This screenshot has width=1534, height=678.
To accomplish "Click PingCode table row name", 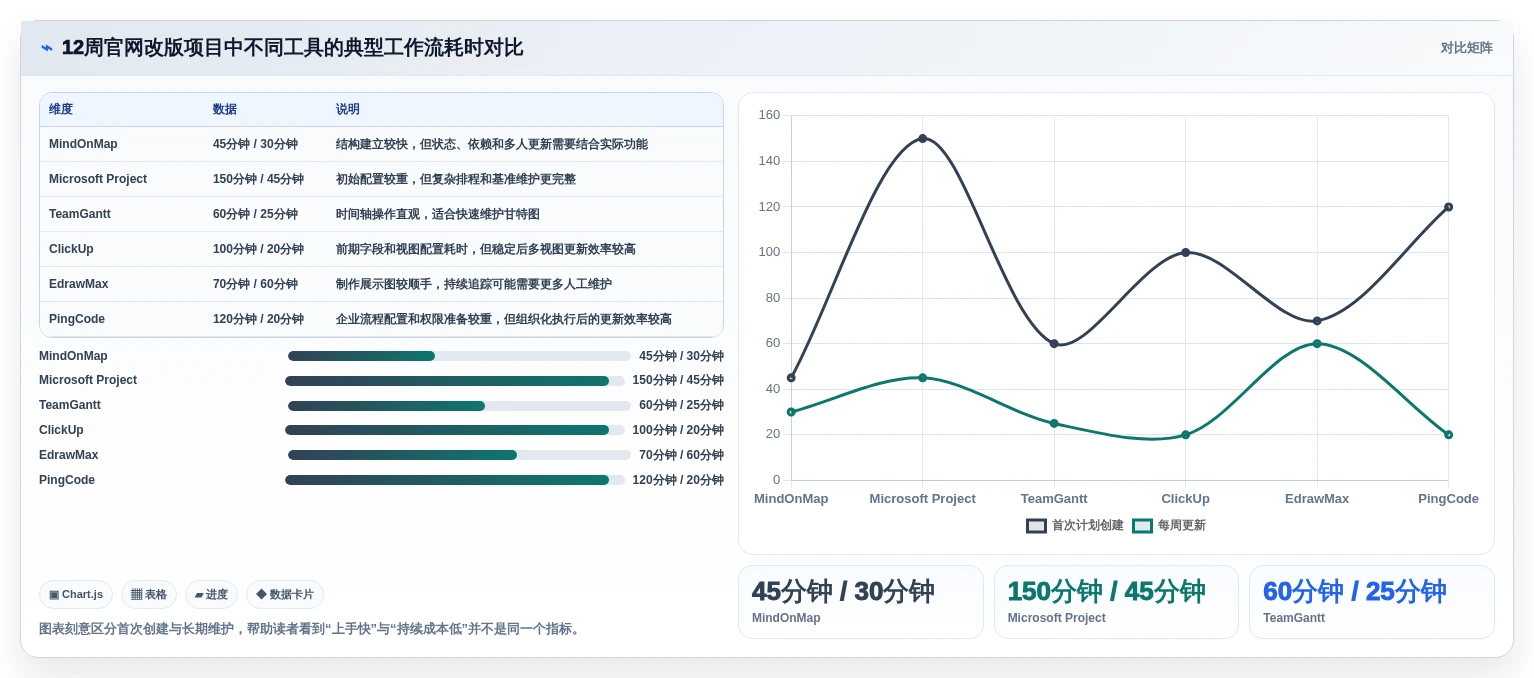I will [77, 319].
